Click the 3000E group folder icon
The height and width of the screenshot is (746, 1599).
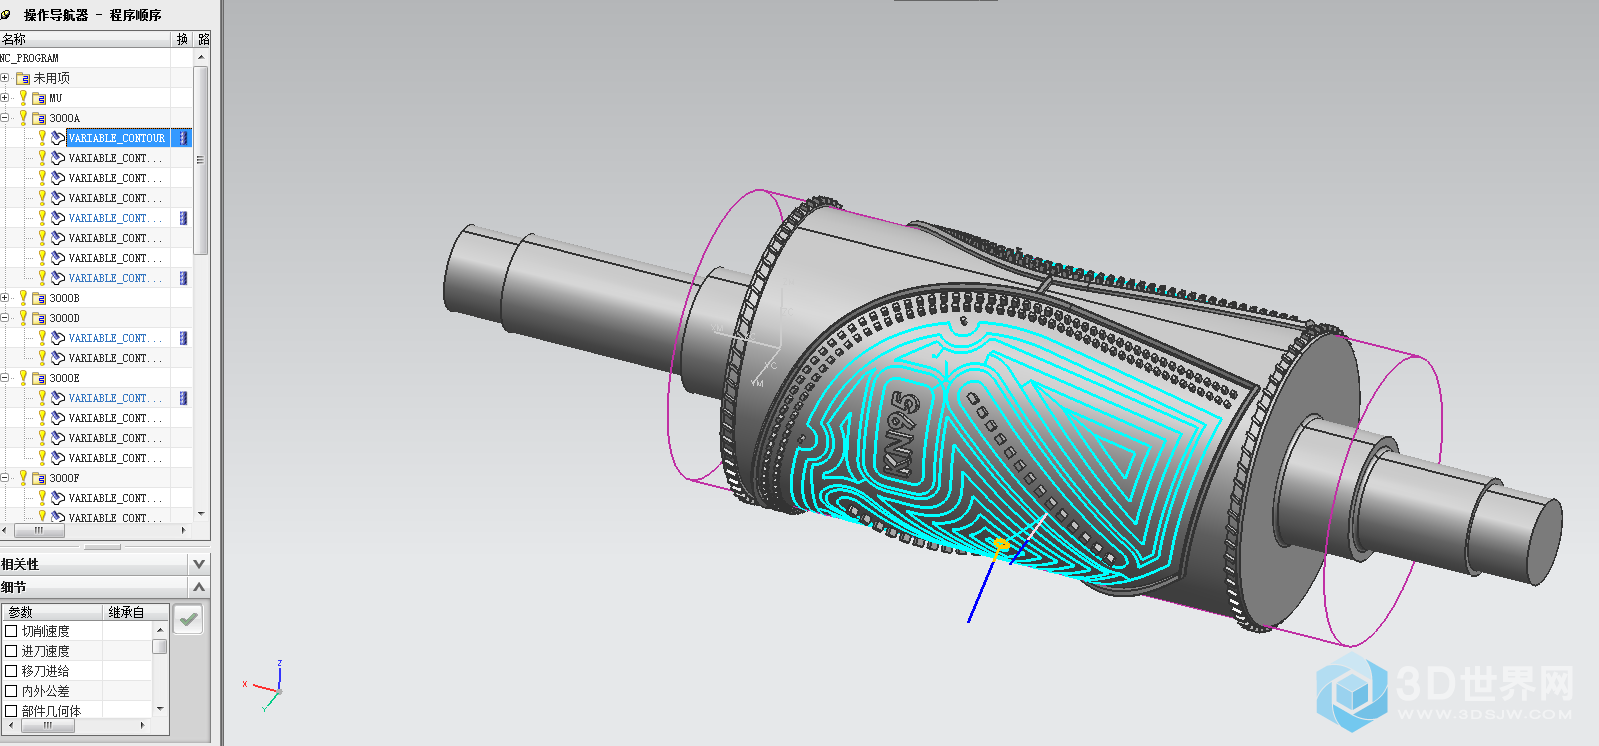[39, 378]
